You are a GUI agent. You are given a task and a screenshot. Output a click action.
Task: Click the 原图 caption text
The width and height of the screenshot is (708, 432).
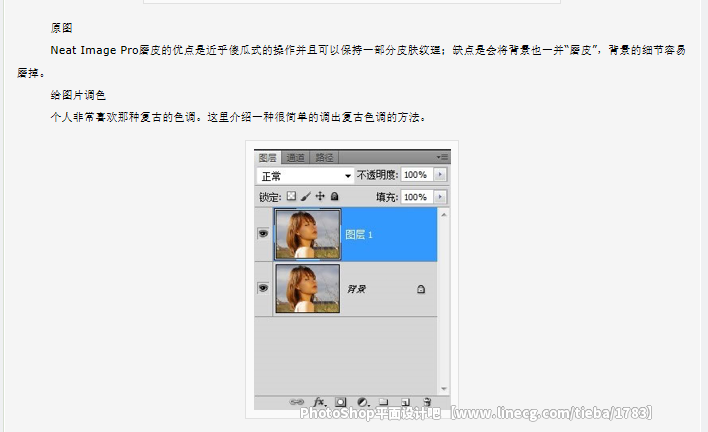pyautogui.click(x=61, y=28)
